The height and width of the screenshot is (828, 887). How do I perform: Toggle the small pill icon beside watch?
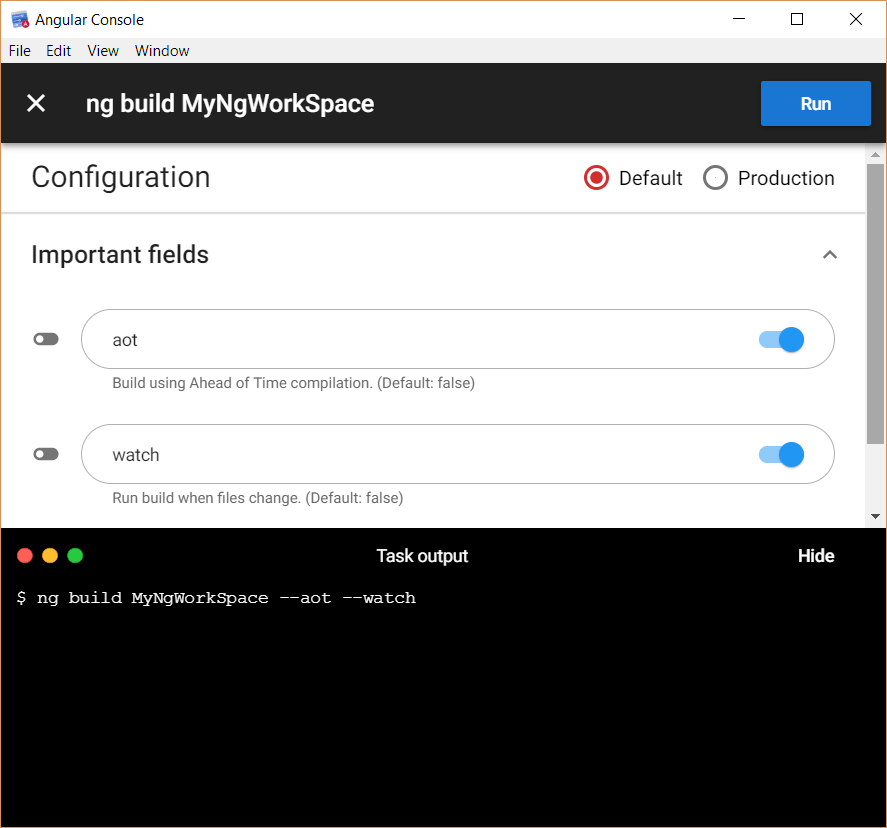(x=46, y=454)
